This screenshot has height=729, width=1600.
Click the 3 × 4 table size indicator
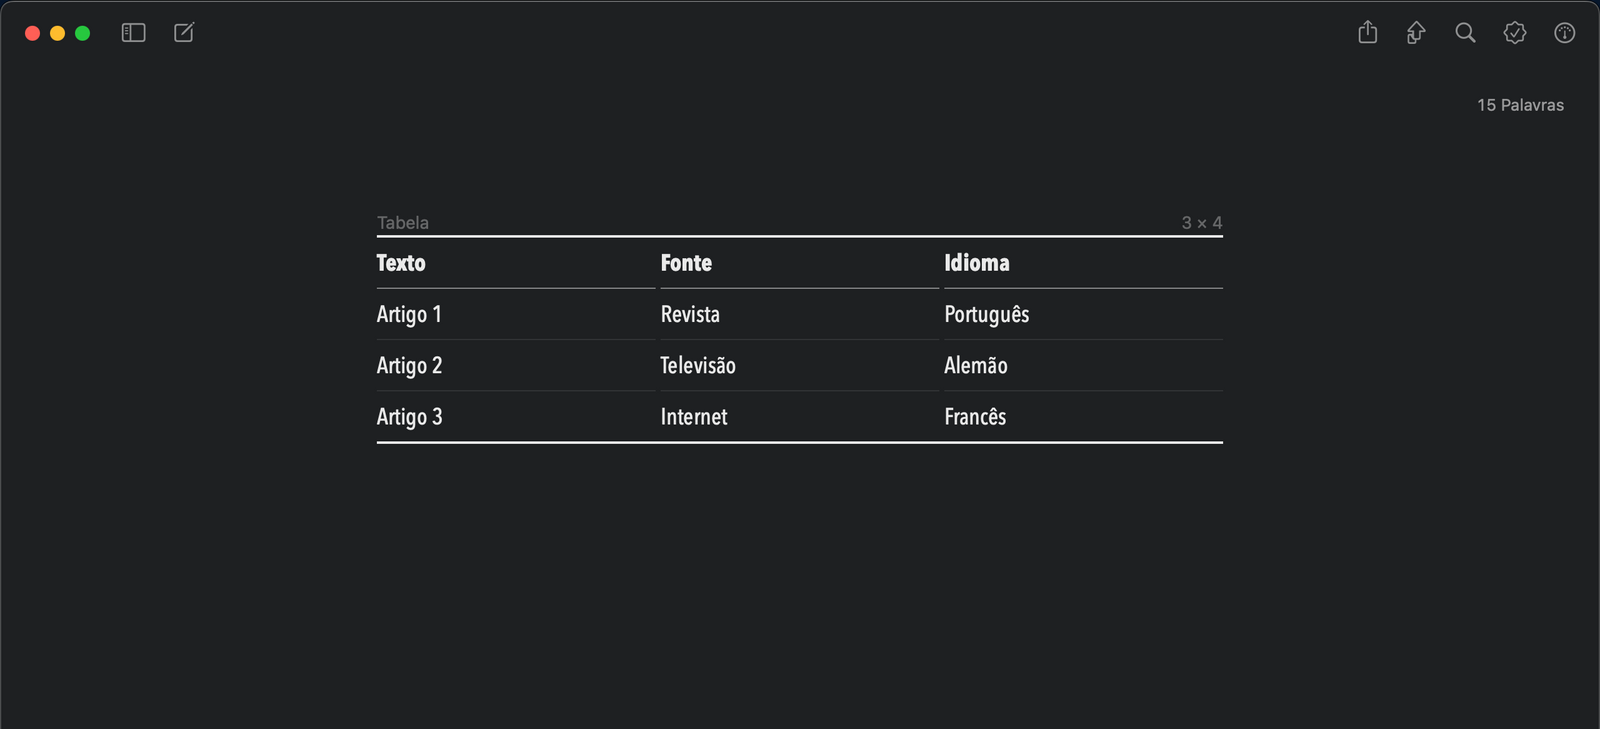point(1202,223)
